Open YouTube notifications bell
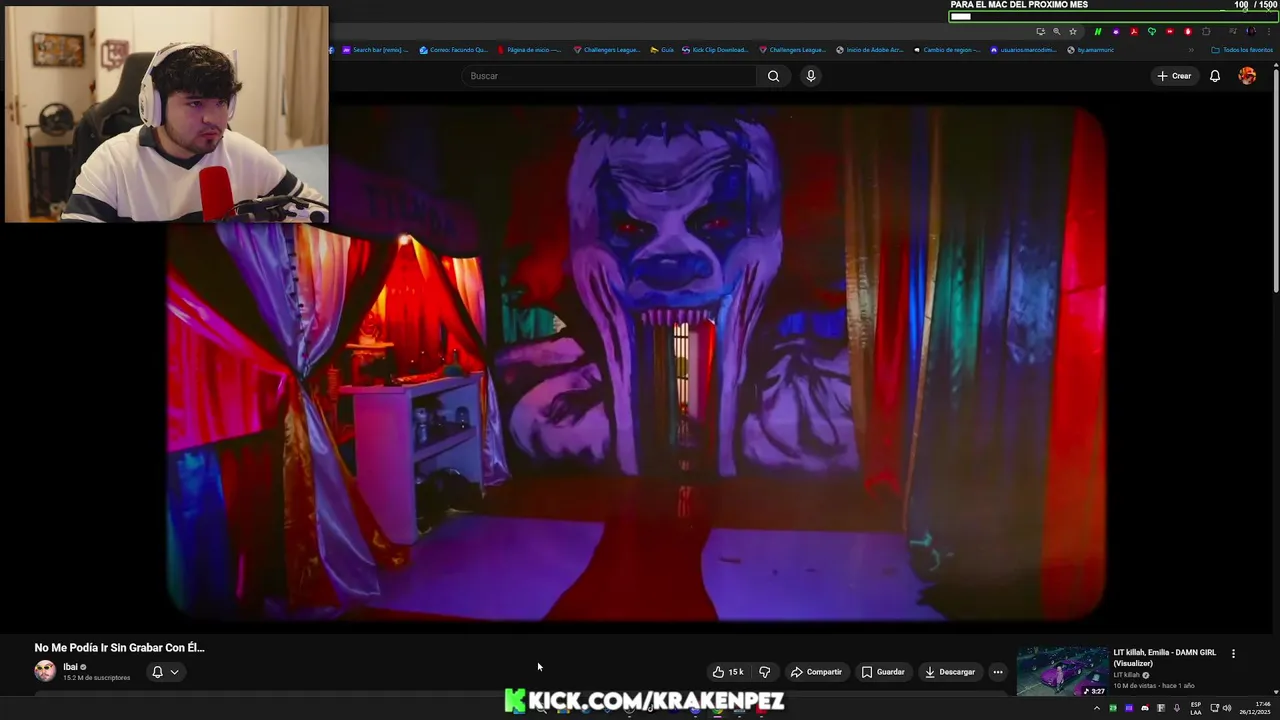Image resolution: width=1280 pixels, height=720 pixels. point(1215,76)
